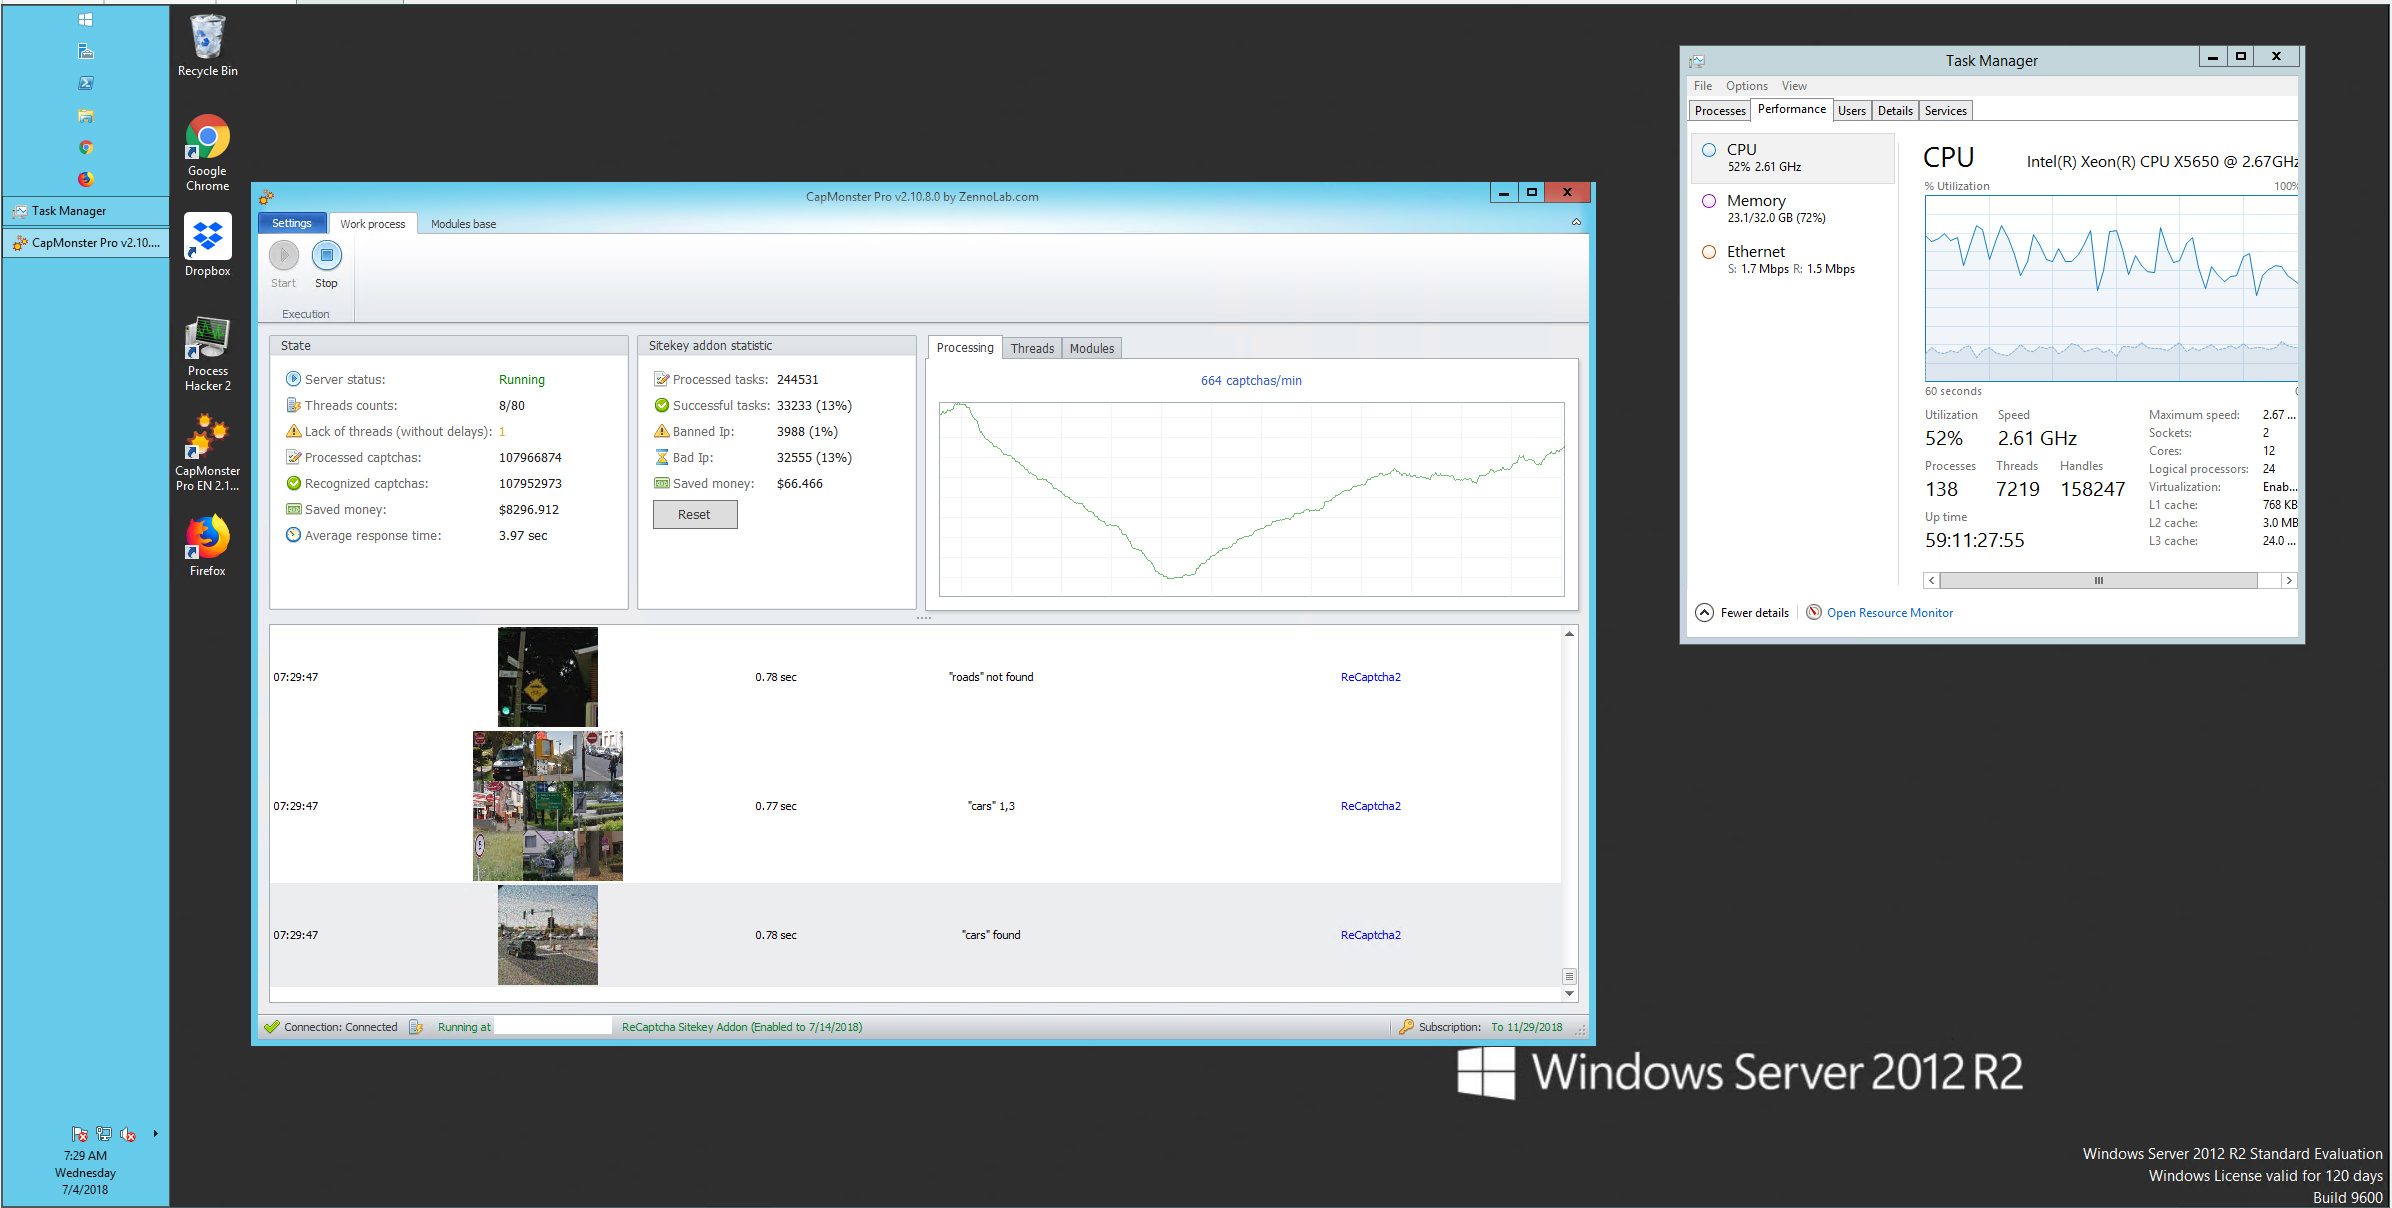Click the connection green check icon
This screenshot has height=1208, width=2392.
pos(272,1027)
